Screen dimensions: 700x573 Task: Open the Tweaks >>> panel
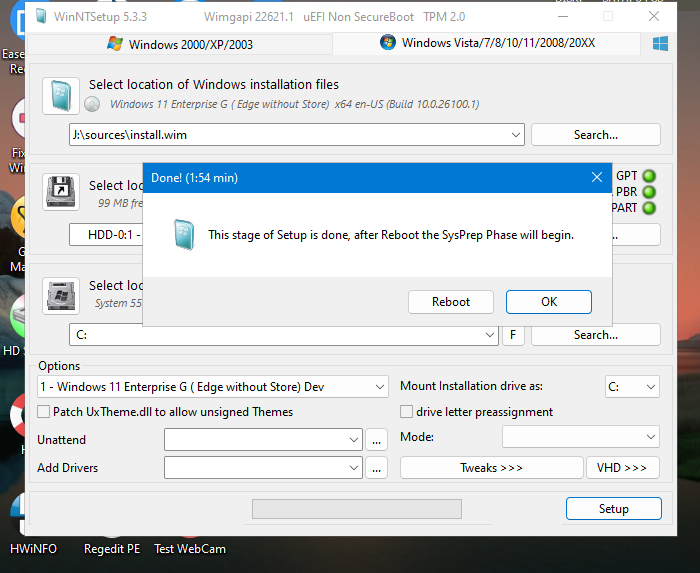tap(492, 468)
